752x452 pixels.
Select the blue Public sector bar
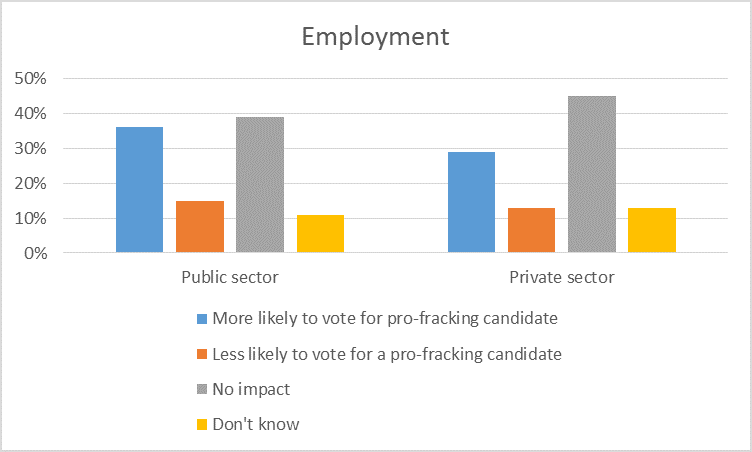click(139, 190)
